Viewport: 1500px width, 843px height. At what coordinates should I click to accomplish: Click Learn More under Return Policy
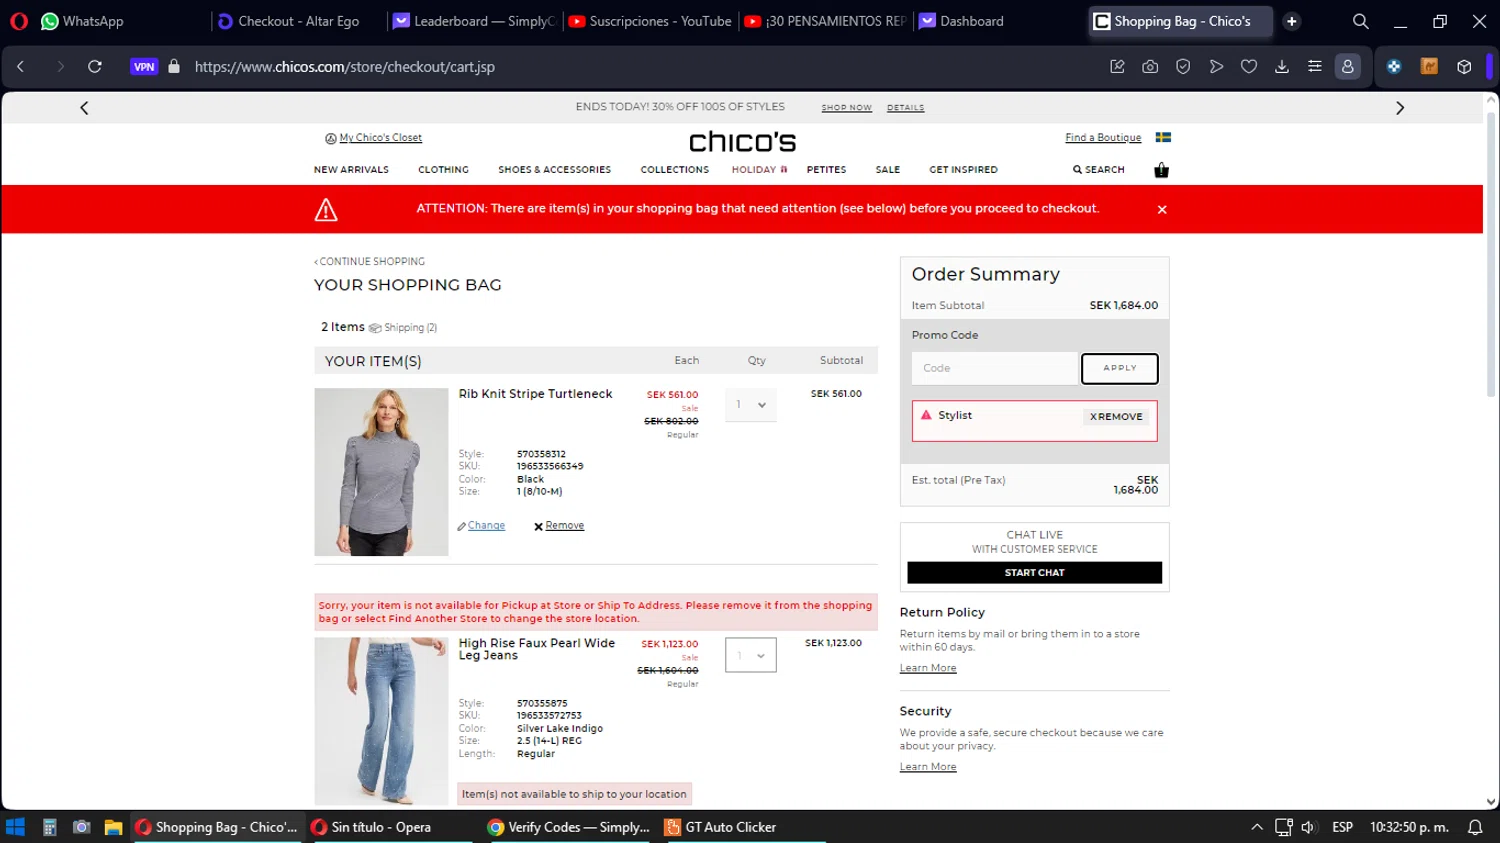[x=928, y=668]
